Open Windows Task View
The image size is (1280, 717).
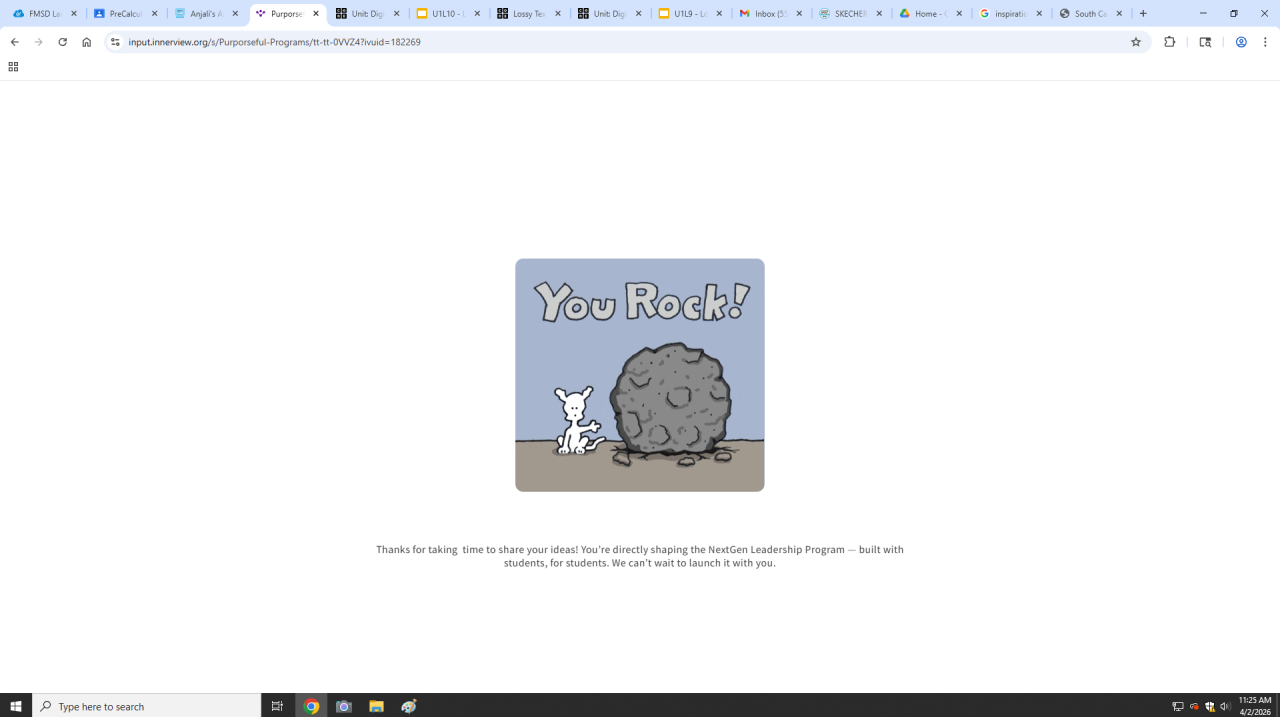click(x=277, y=706)
